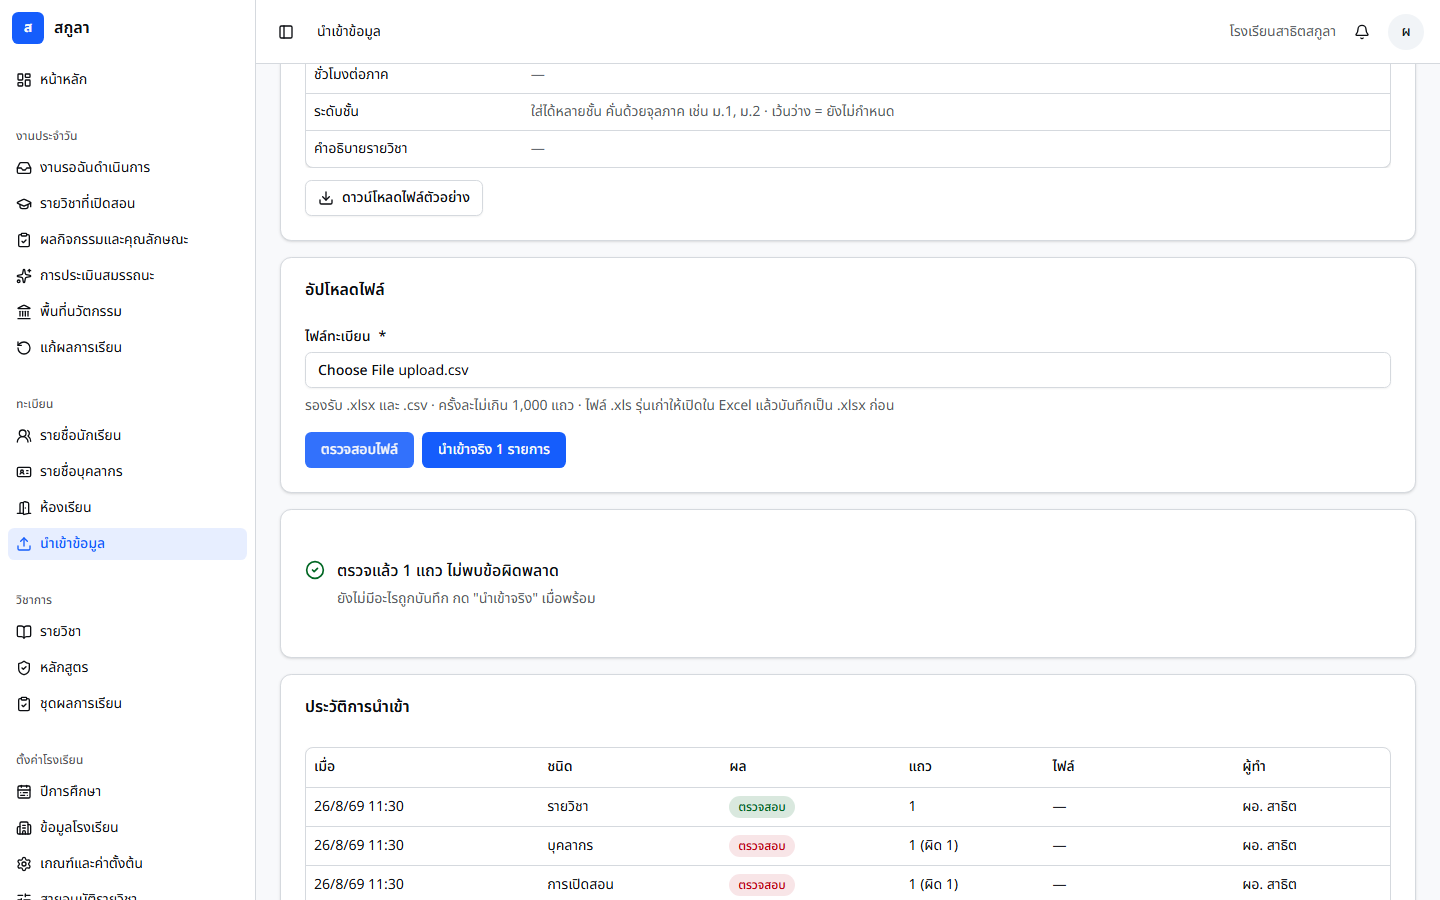This screenshot has height=900, width=1440.
Task: Click the ผล column header
Action: pos(738,767)
